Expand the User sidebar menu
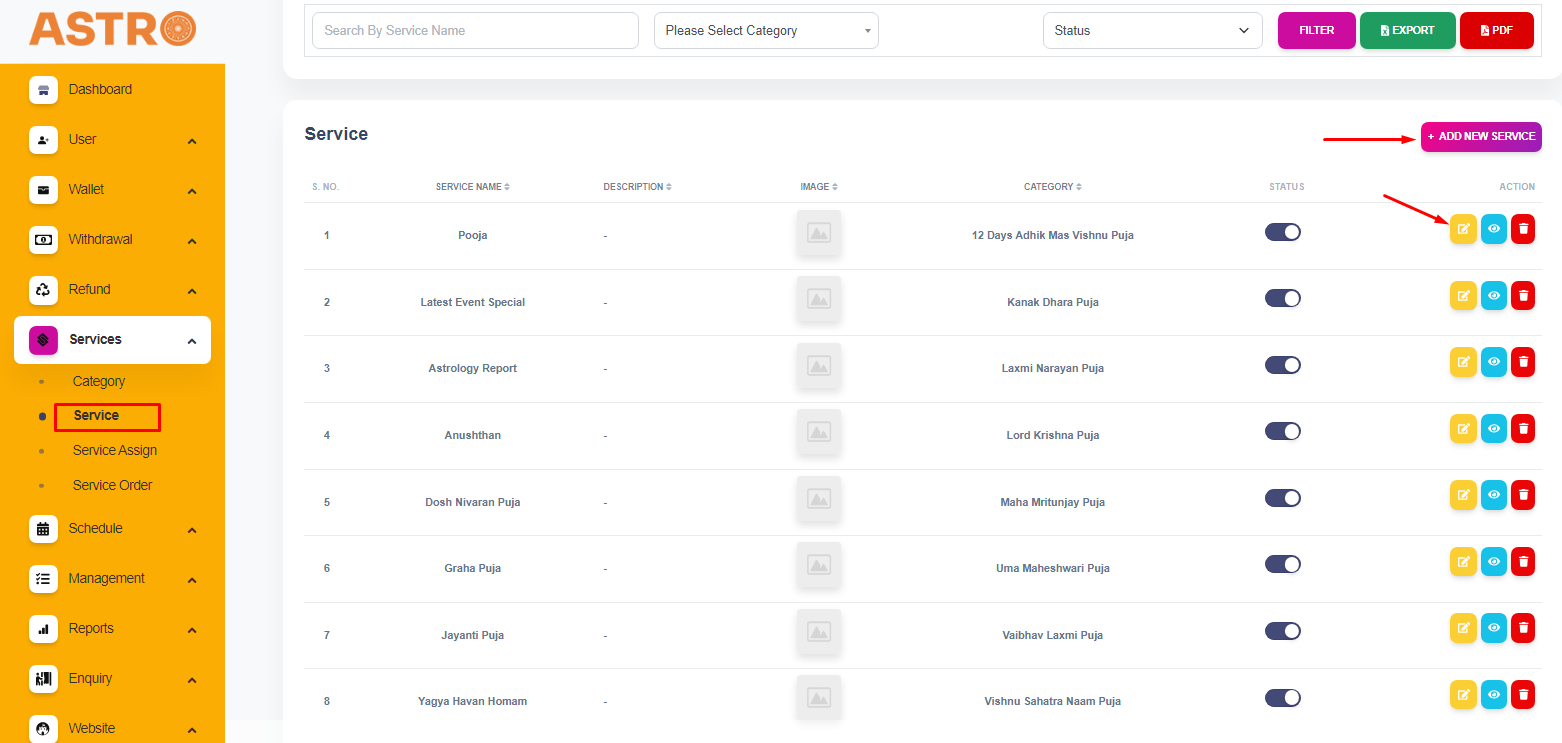 [x=112, y=140]
